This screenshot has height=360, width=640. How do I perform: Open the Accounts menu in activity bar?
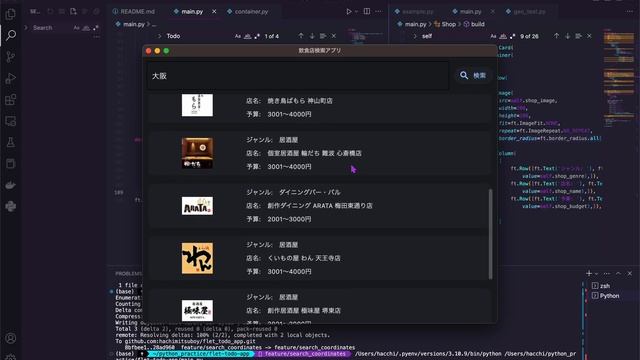(11, 338)
